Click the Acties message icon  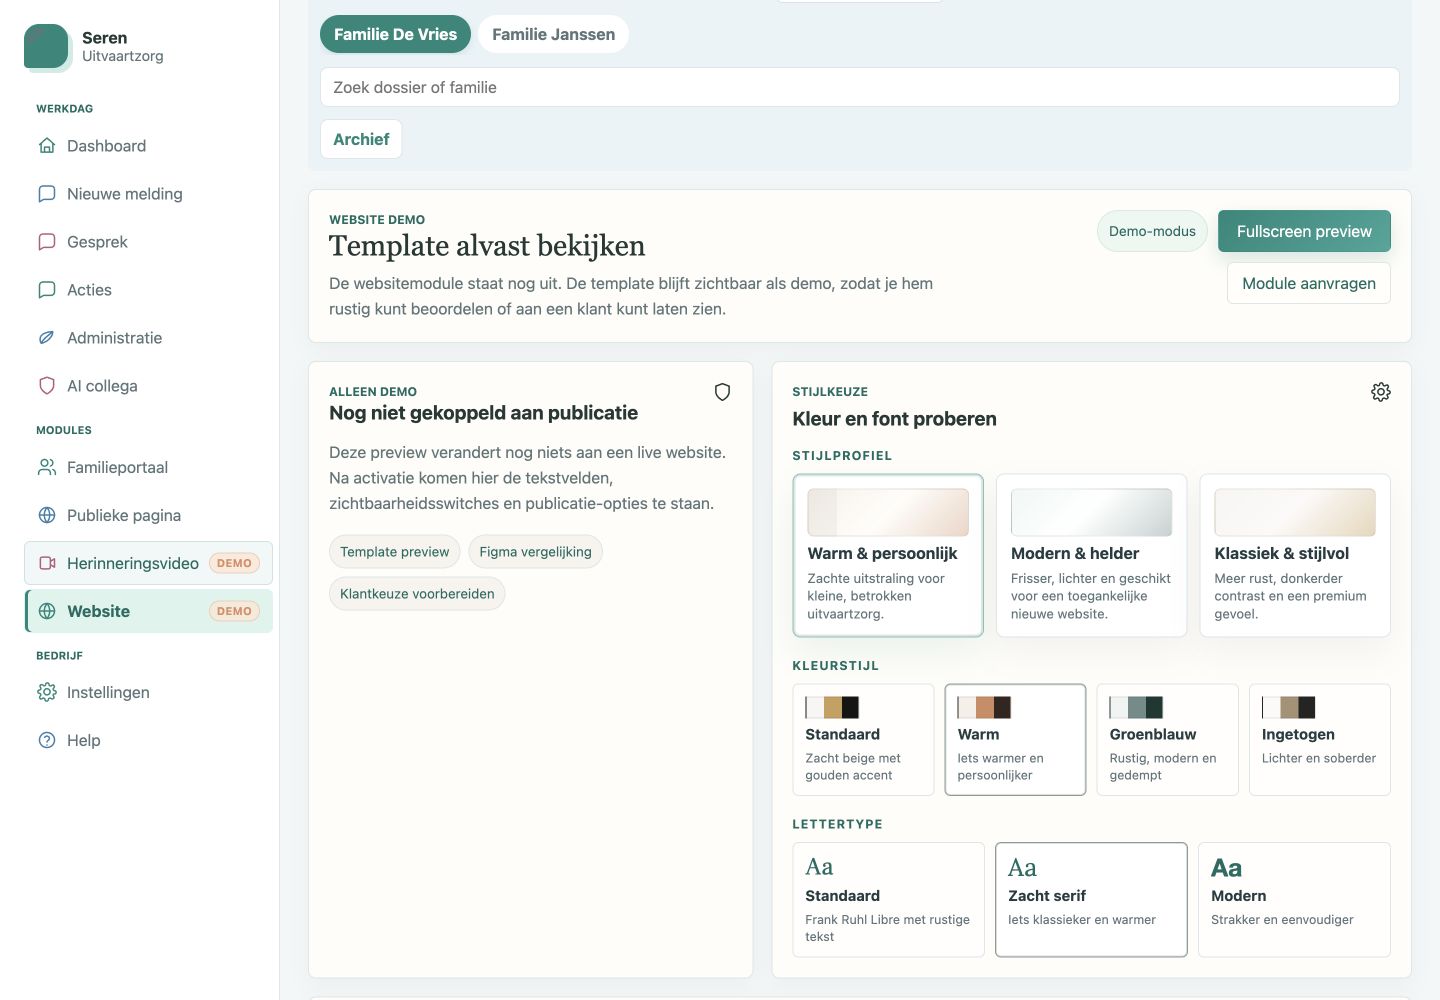[x=47, y=290]
